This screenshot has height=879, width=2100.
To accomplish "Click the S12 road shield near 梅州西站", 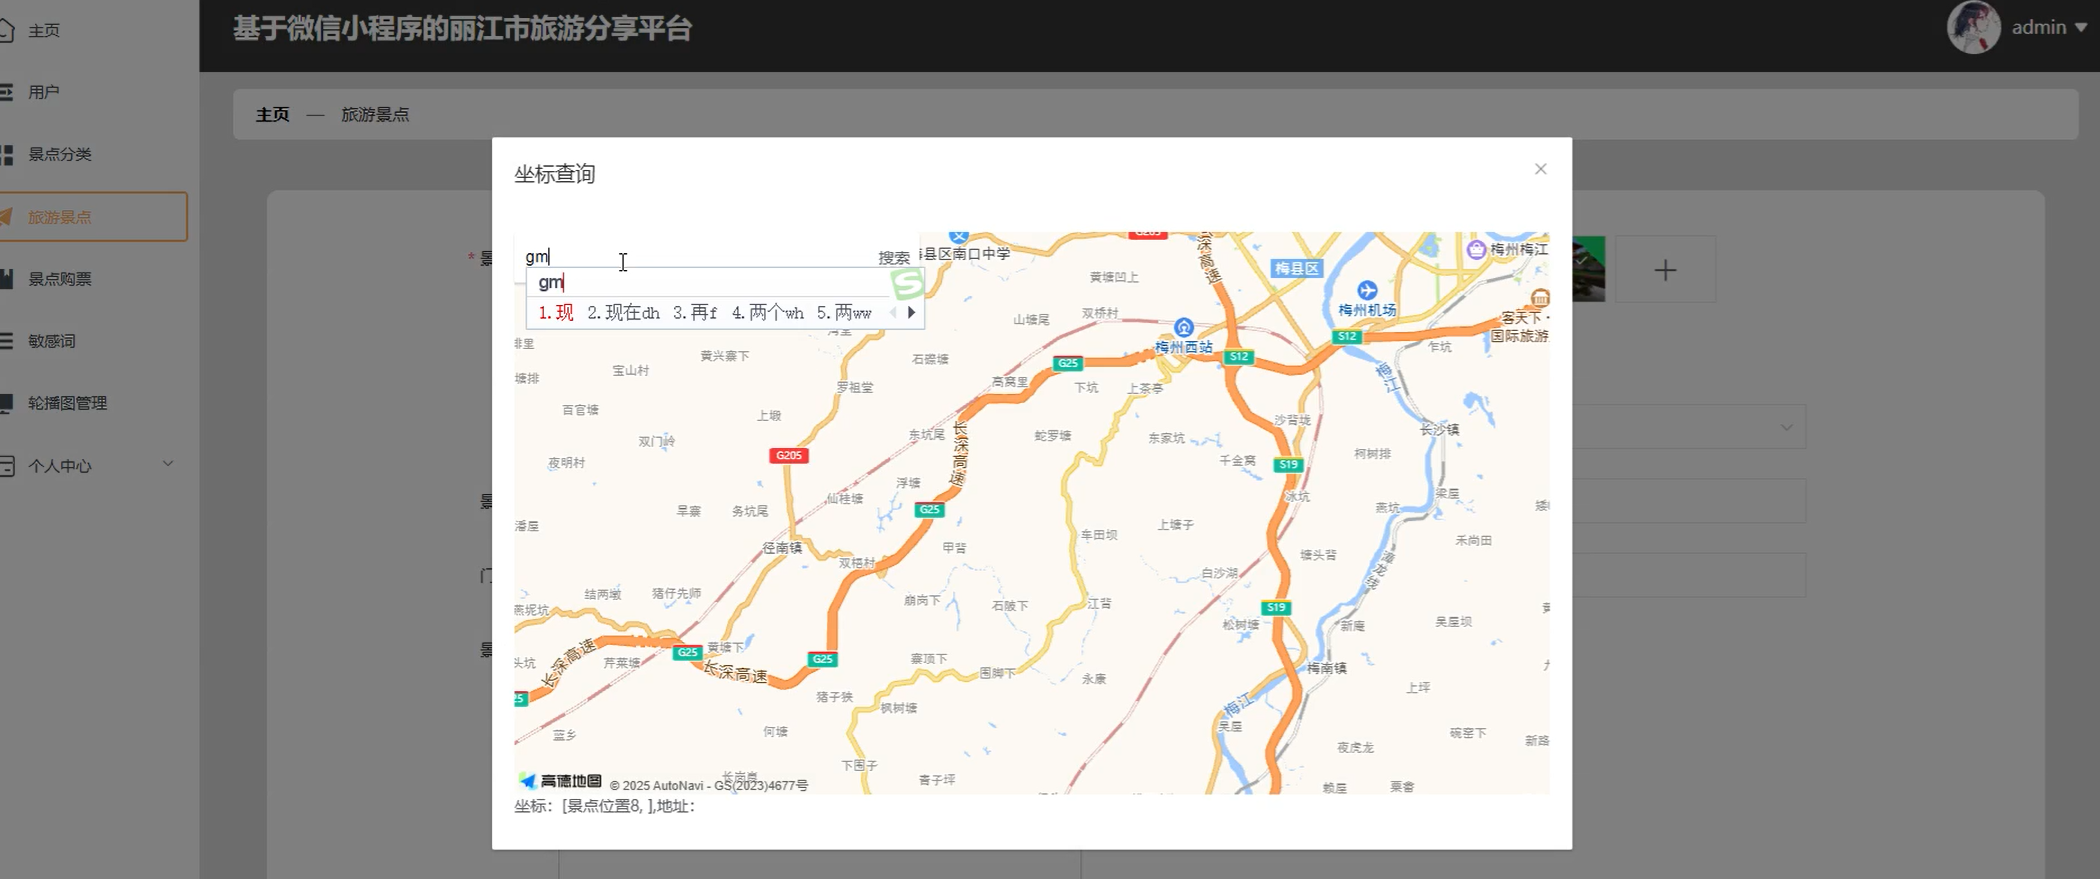I will coord(1239,356).
